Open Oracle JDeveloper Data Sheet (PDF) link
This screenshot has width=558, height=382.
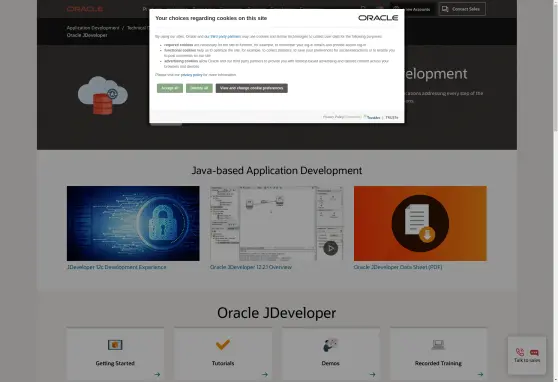point(398,267)
